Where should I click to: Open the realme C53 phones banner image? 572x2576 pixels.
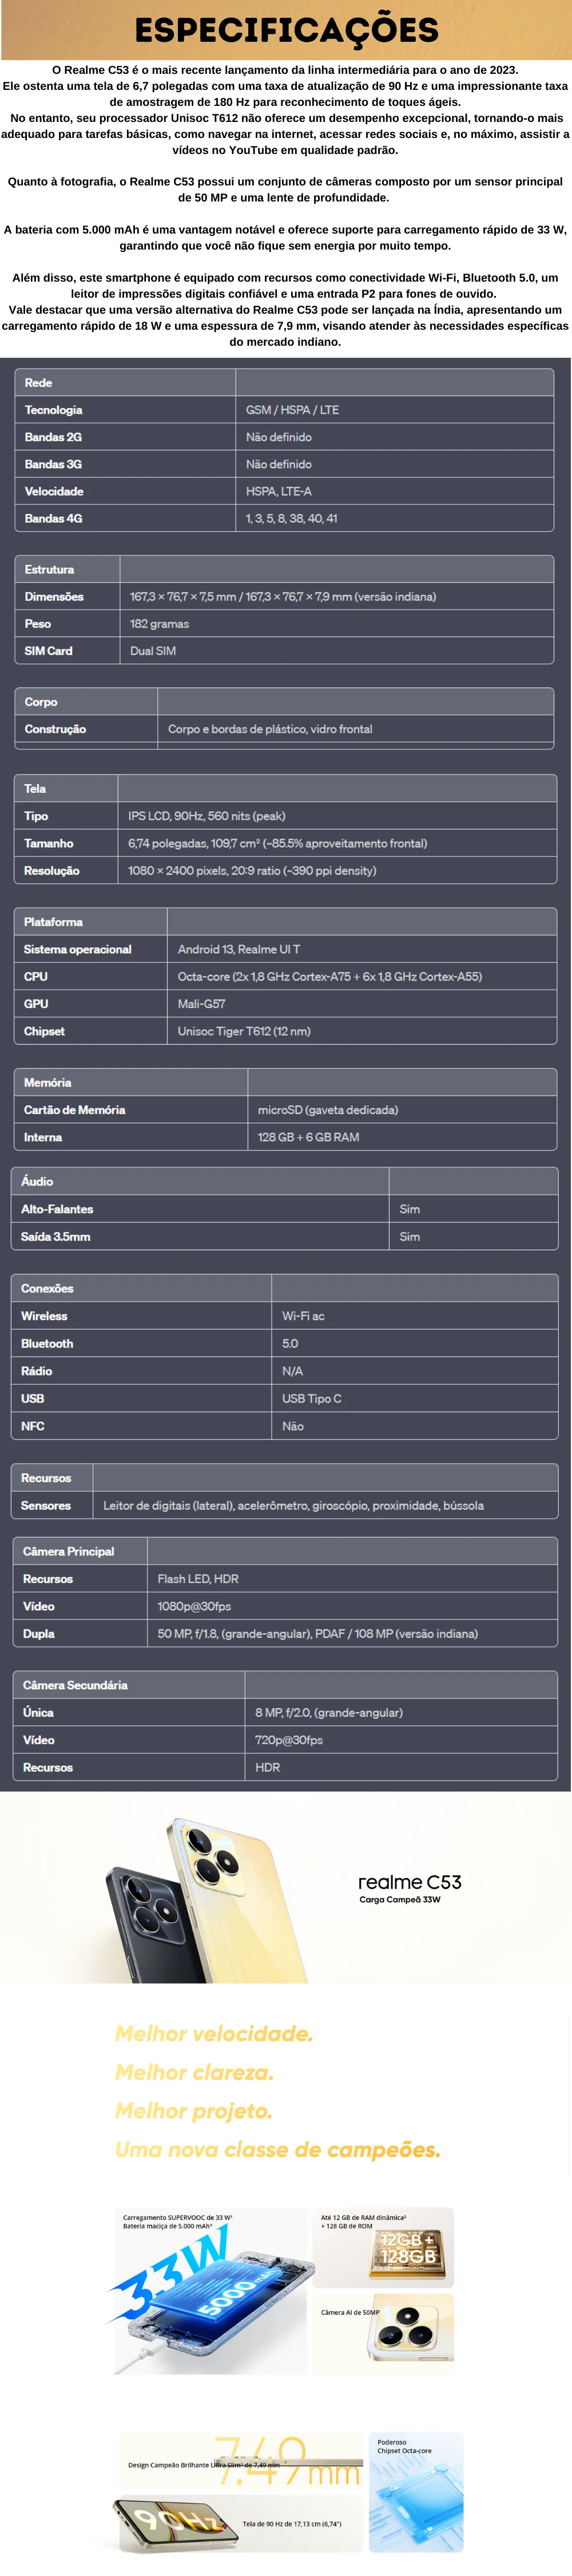(286, 1887)
